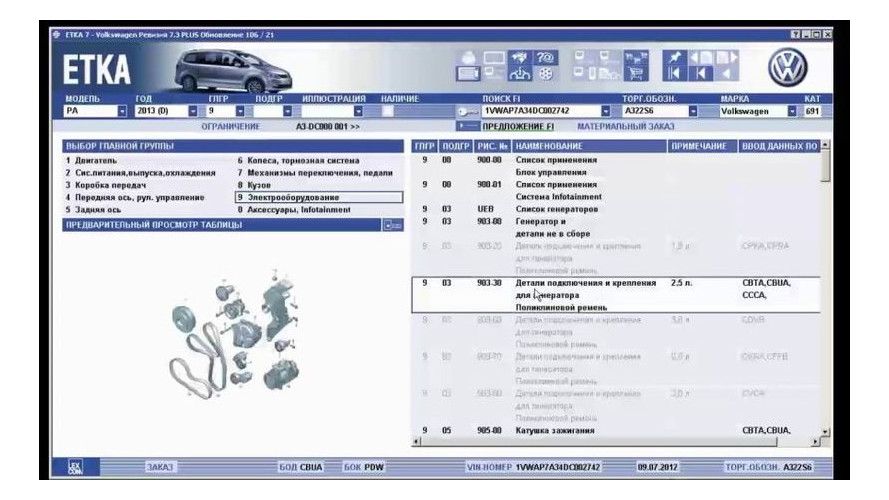Click the horizontal scrollbar right arrow

816,441
